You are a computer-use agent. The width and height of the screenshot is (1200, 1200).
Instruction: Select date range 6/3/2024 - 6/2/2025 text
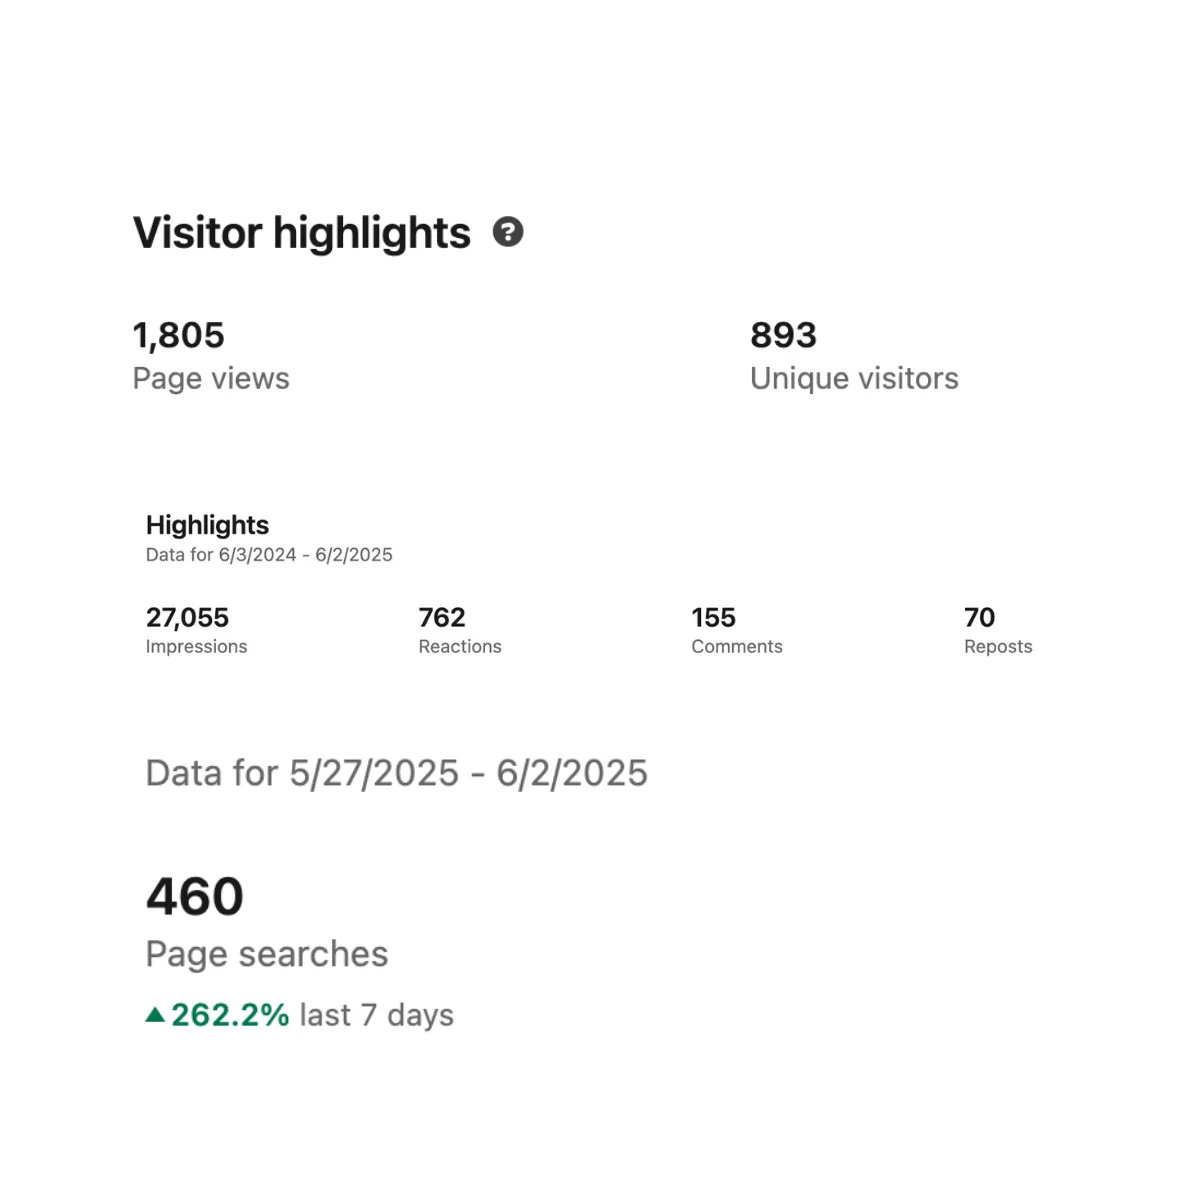coord(306,555)
